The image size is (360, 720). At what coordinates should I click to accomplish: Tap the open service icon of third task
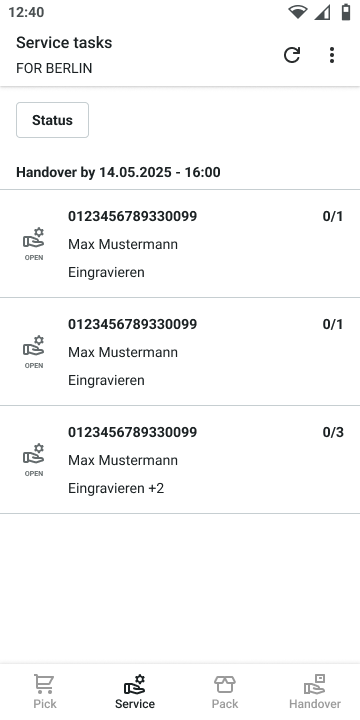point(34,460)
